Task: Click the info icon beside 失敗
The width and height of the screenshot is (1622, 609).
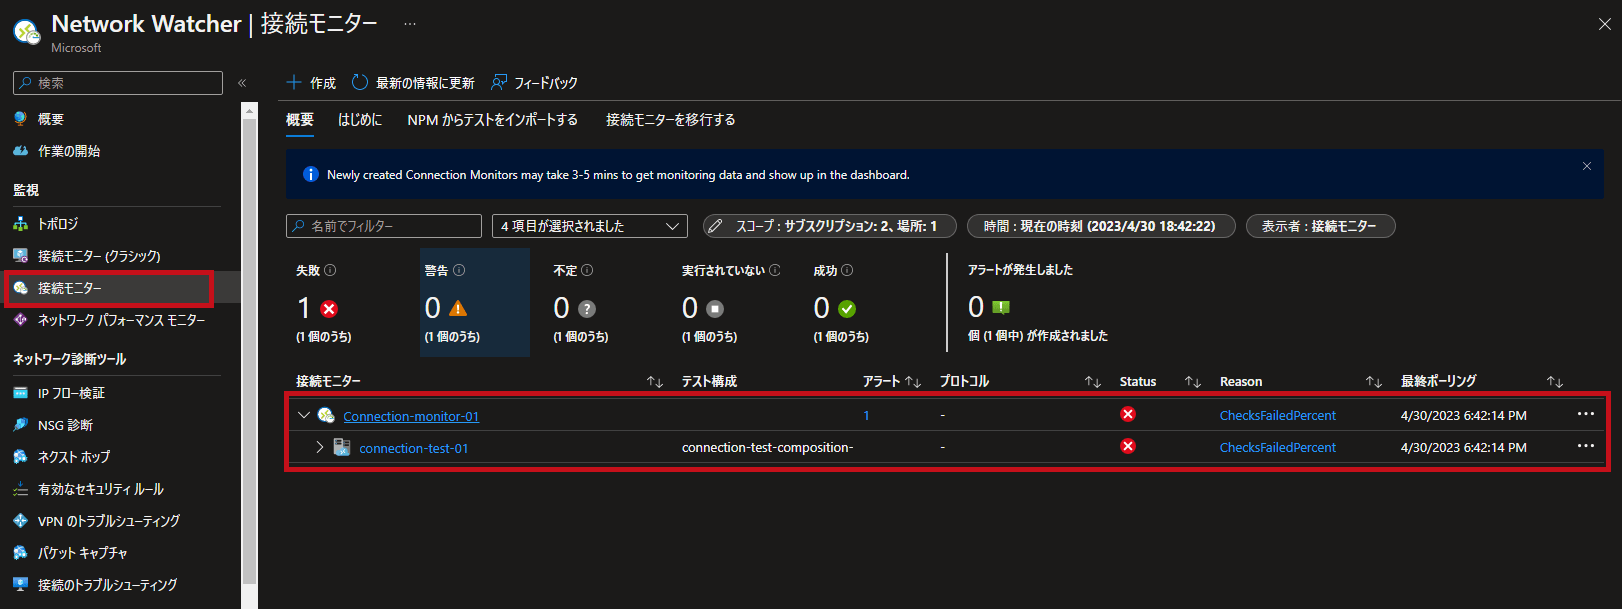Action: (330, 270)
